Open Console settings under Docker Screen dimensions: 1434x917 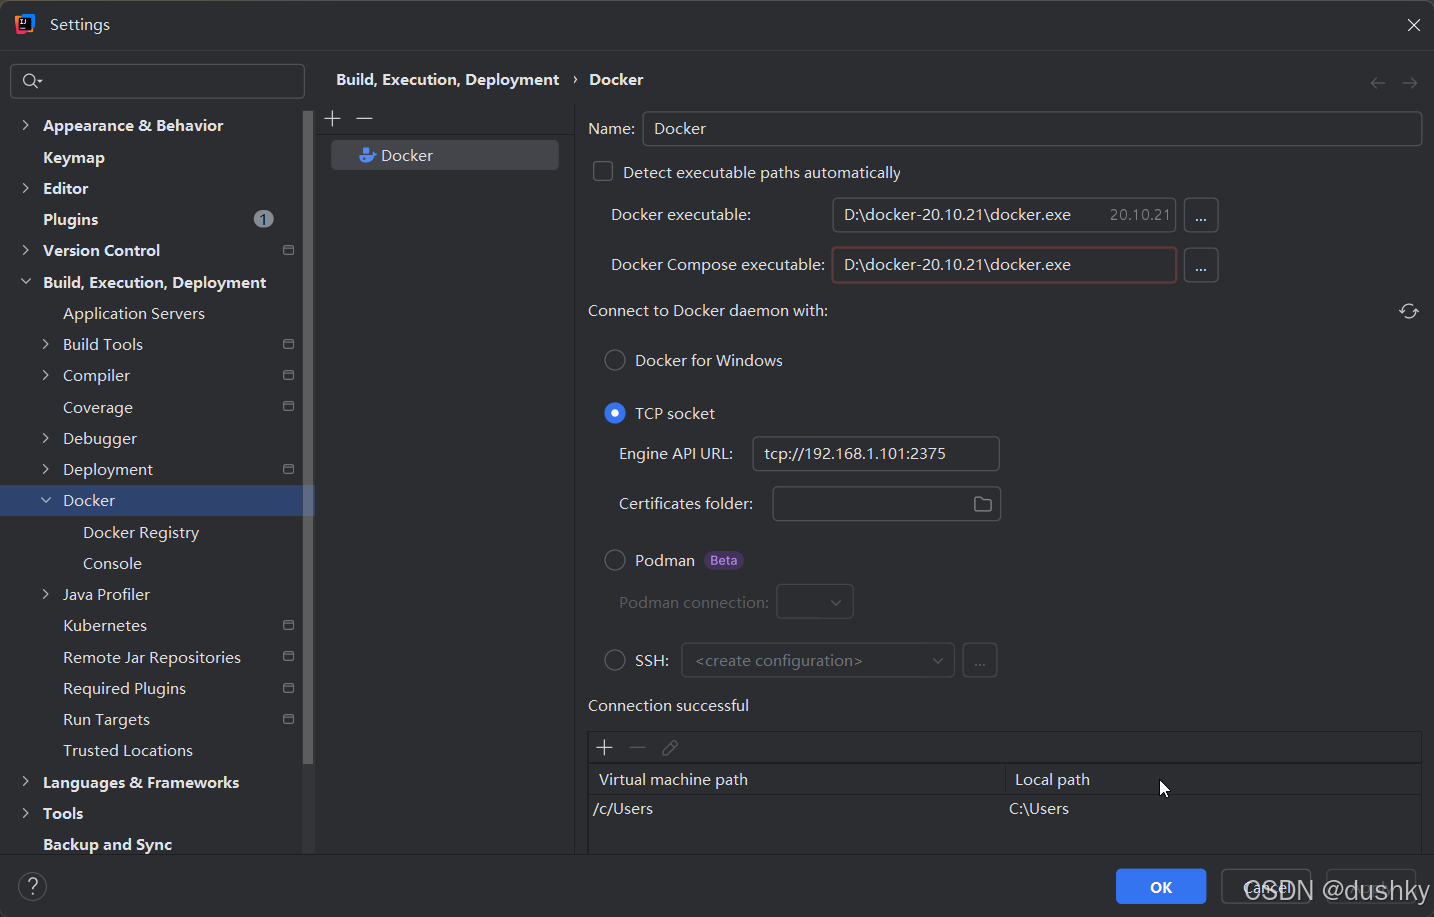[112, 563]
